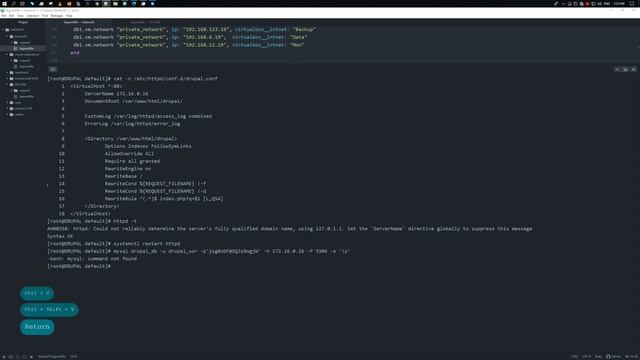Open Windows Task View
The height and width of the screenshot is (360, 640).
[22, 3]
